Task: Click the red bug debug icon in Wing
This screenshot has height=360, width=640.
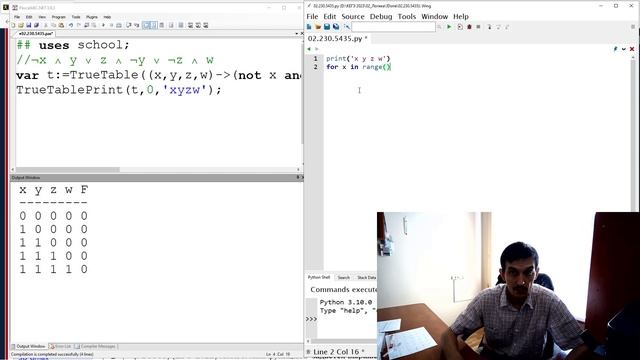Action: [x=469, y=27]
